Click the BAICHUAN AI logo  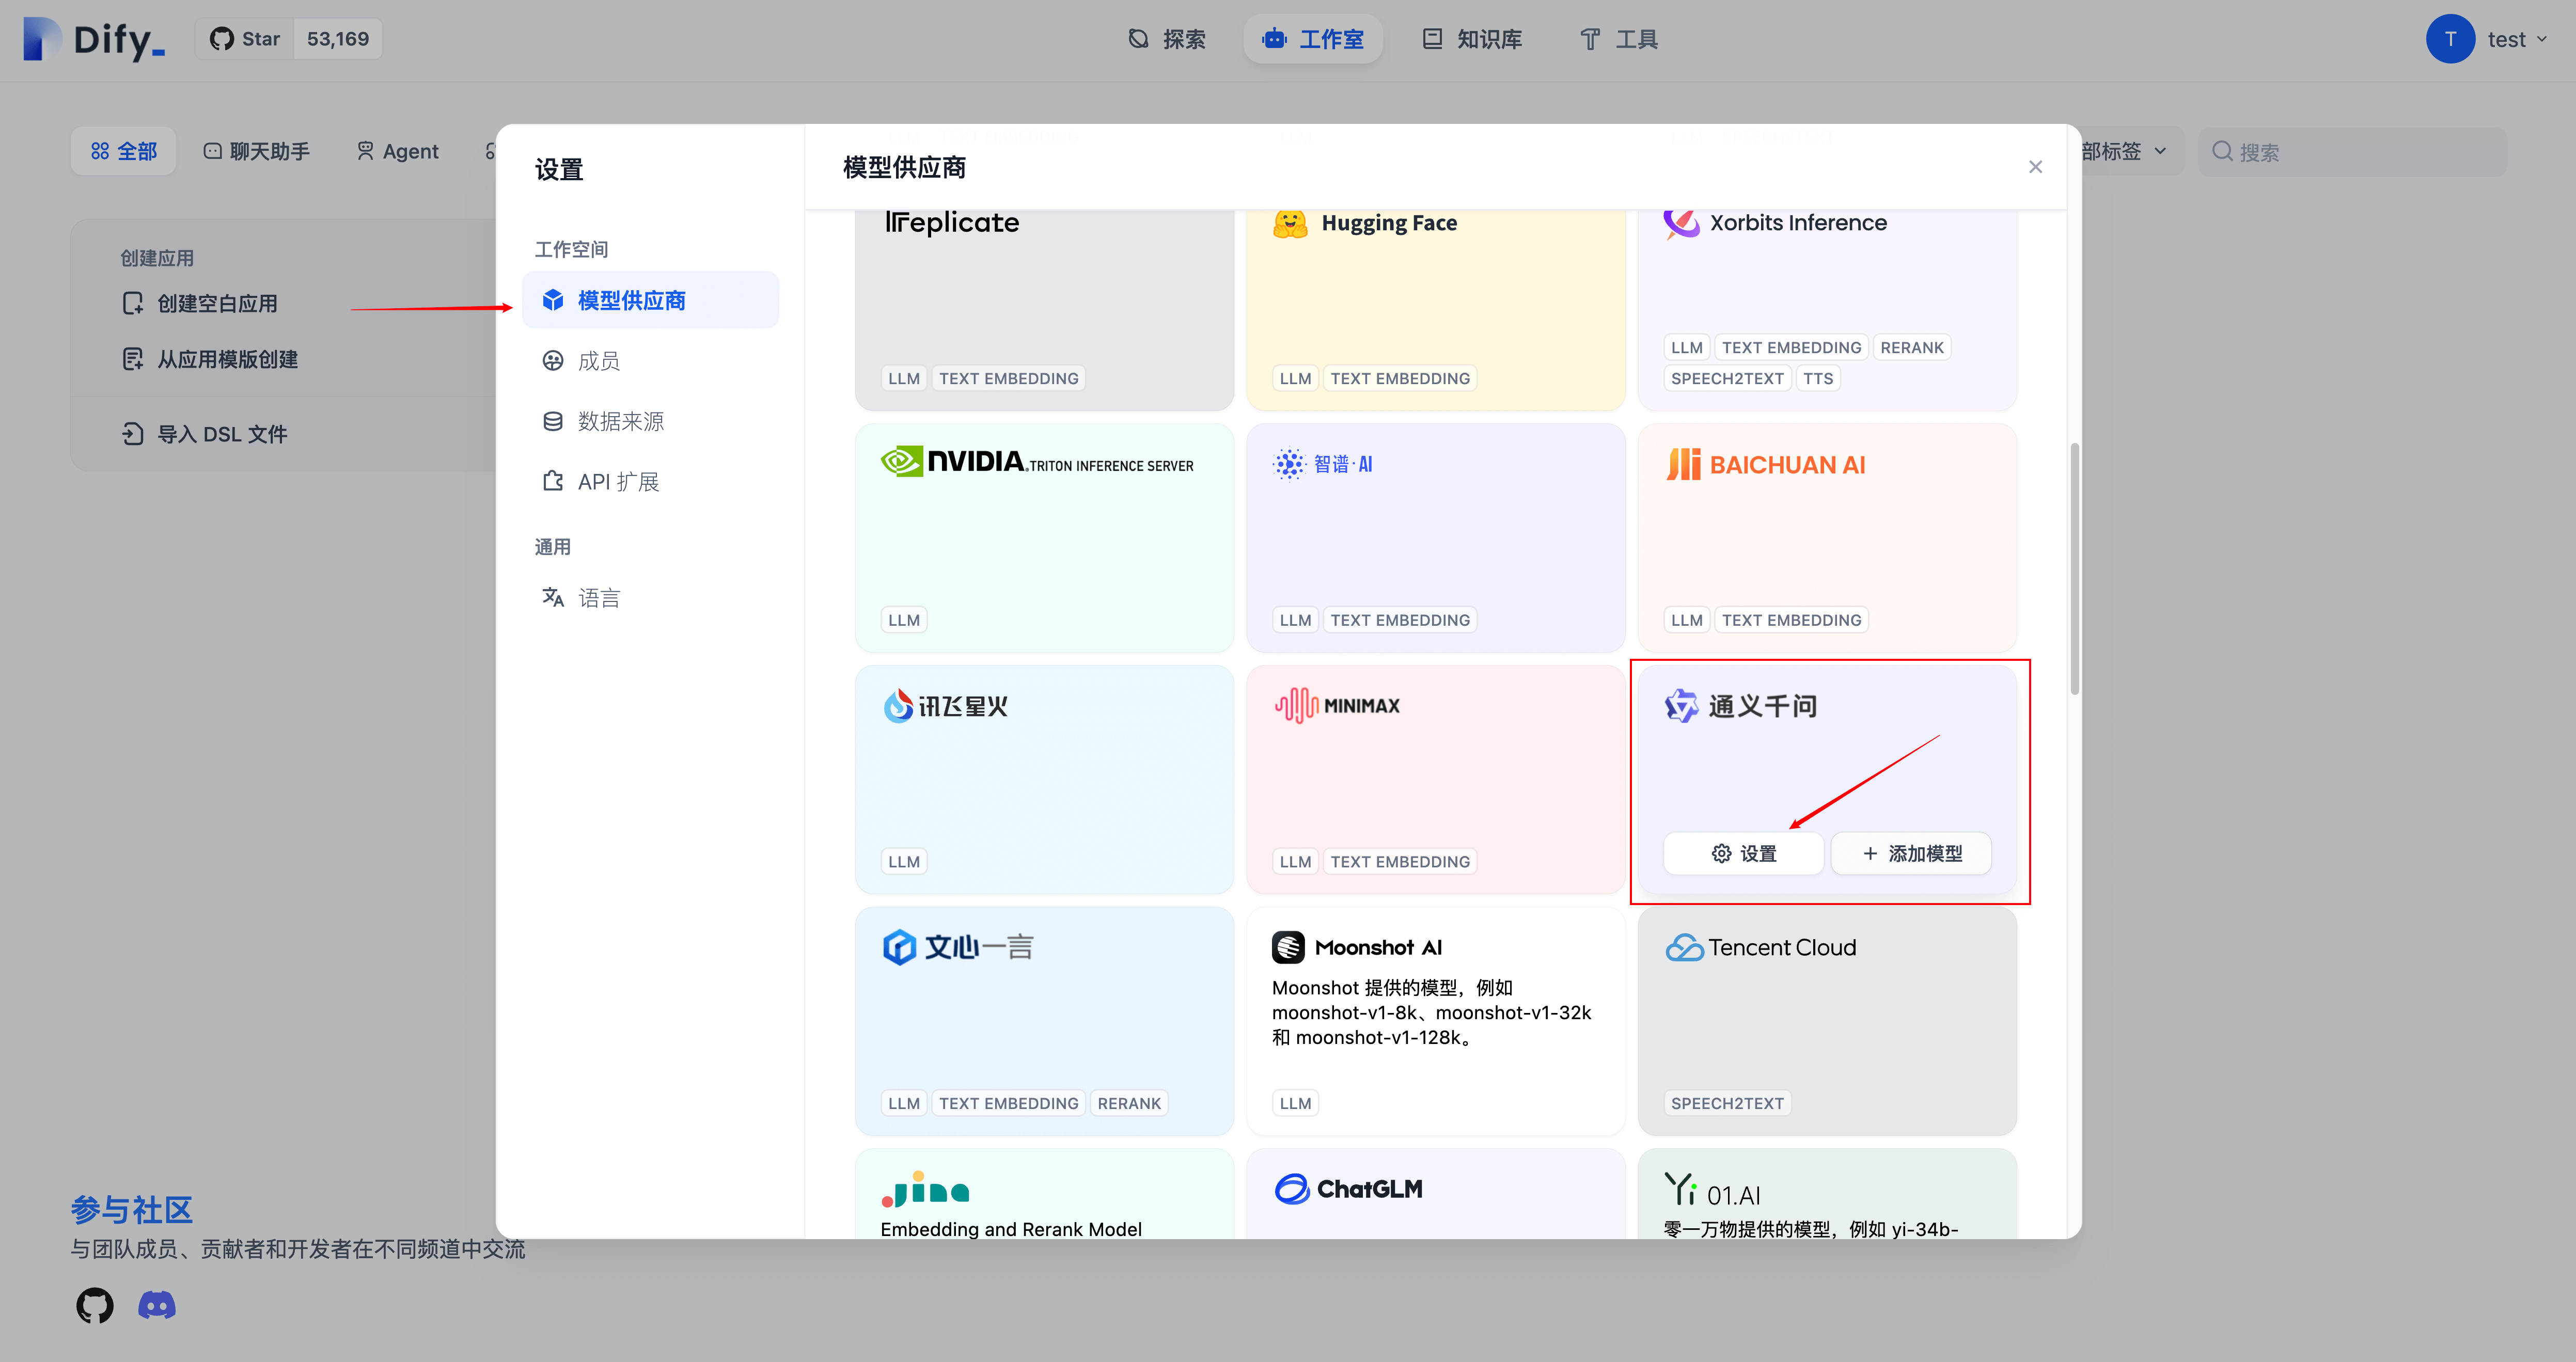(x=1765, y=464)
